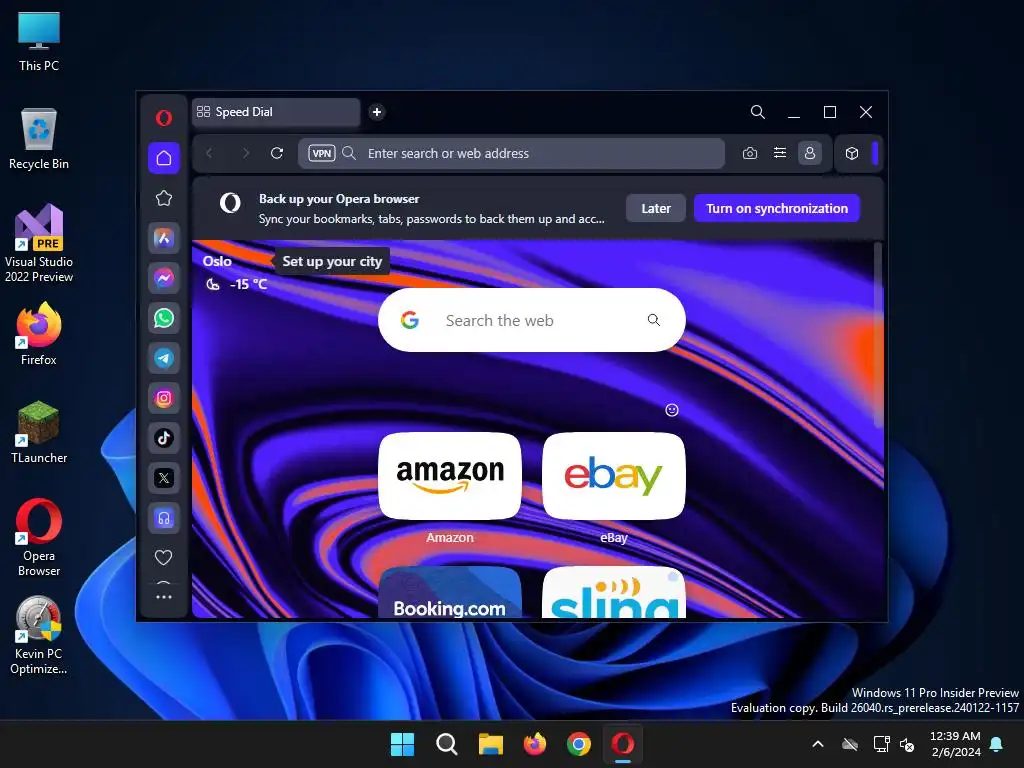The height and width of the screenshot is (768, 1024).
Task: Click search magnifier inside Google search box
Action: coord(654,320)
